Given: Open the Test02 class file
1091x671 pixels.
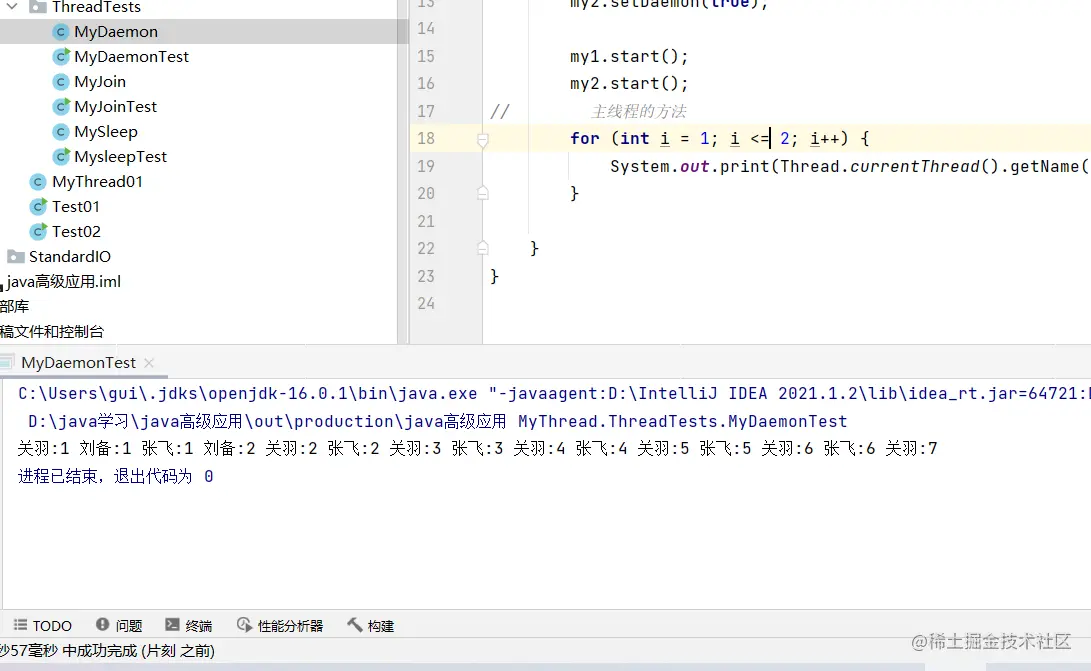Looking at the screenshot, I should pyautogui.click(x=77, y=232).
